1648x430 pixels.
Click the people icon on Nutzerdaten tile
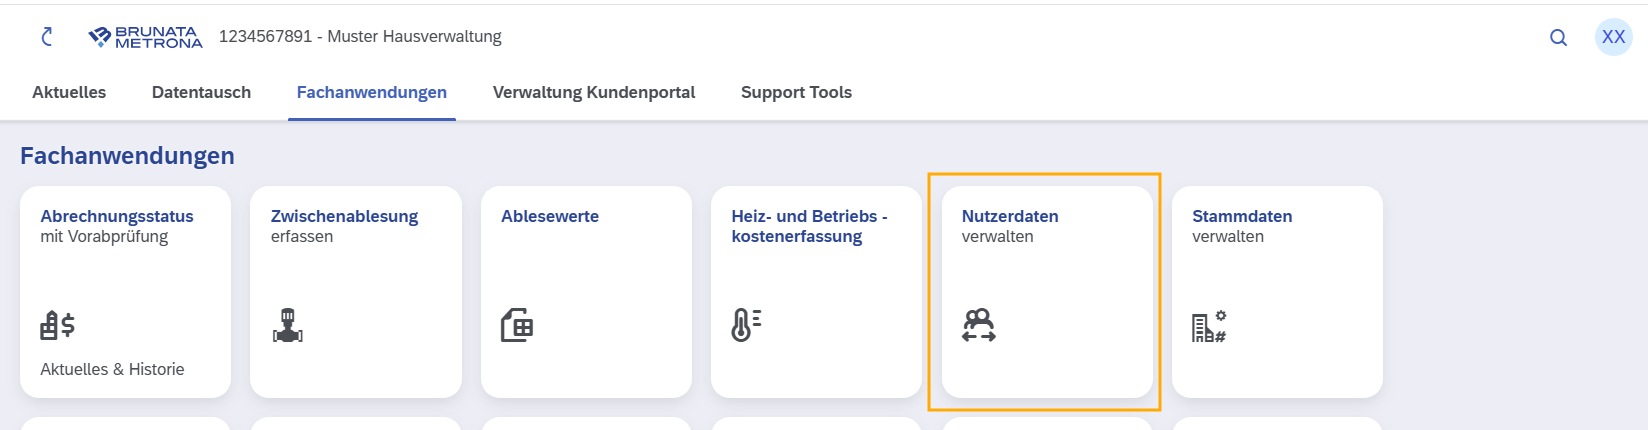click(x=979, y=325)
